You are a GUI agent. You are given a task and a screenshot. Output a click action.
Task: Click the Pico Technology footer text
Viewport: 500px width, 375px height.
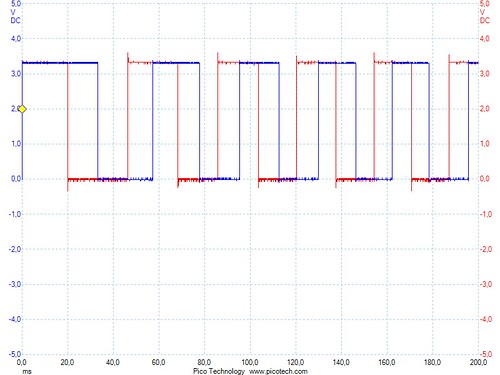pyautogui.click(x=219, y=371)
